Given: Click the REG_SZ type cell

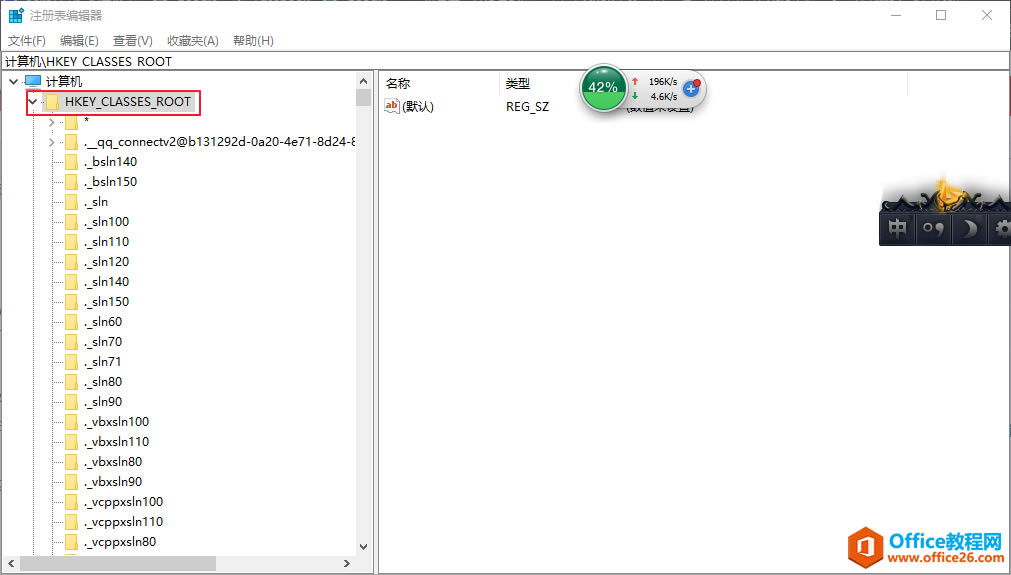Looking at the screenshot, I should [x=527, y=106].
